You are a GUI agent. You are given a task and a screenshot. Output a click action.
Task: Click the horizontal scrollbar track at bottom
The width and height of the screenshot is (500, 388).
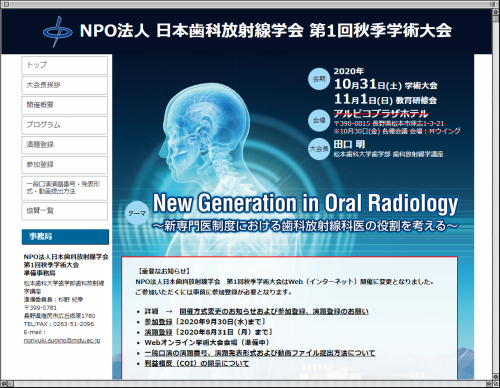pyautogui.click(x=250, y=383)
